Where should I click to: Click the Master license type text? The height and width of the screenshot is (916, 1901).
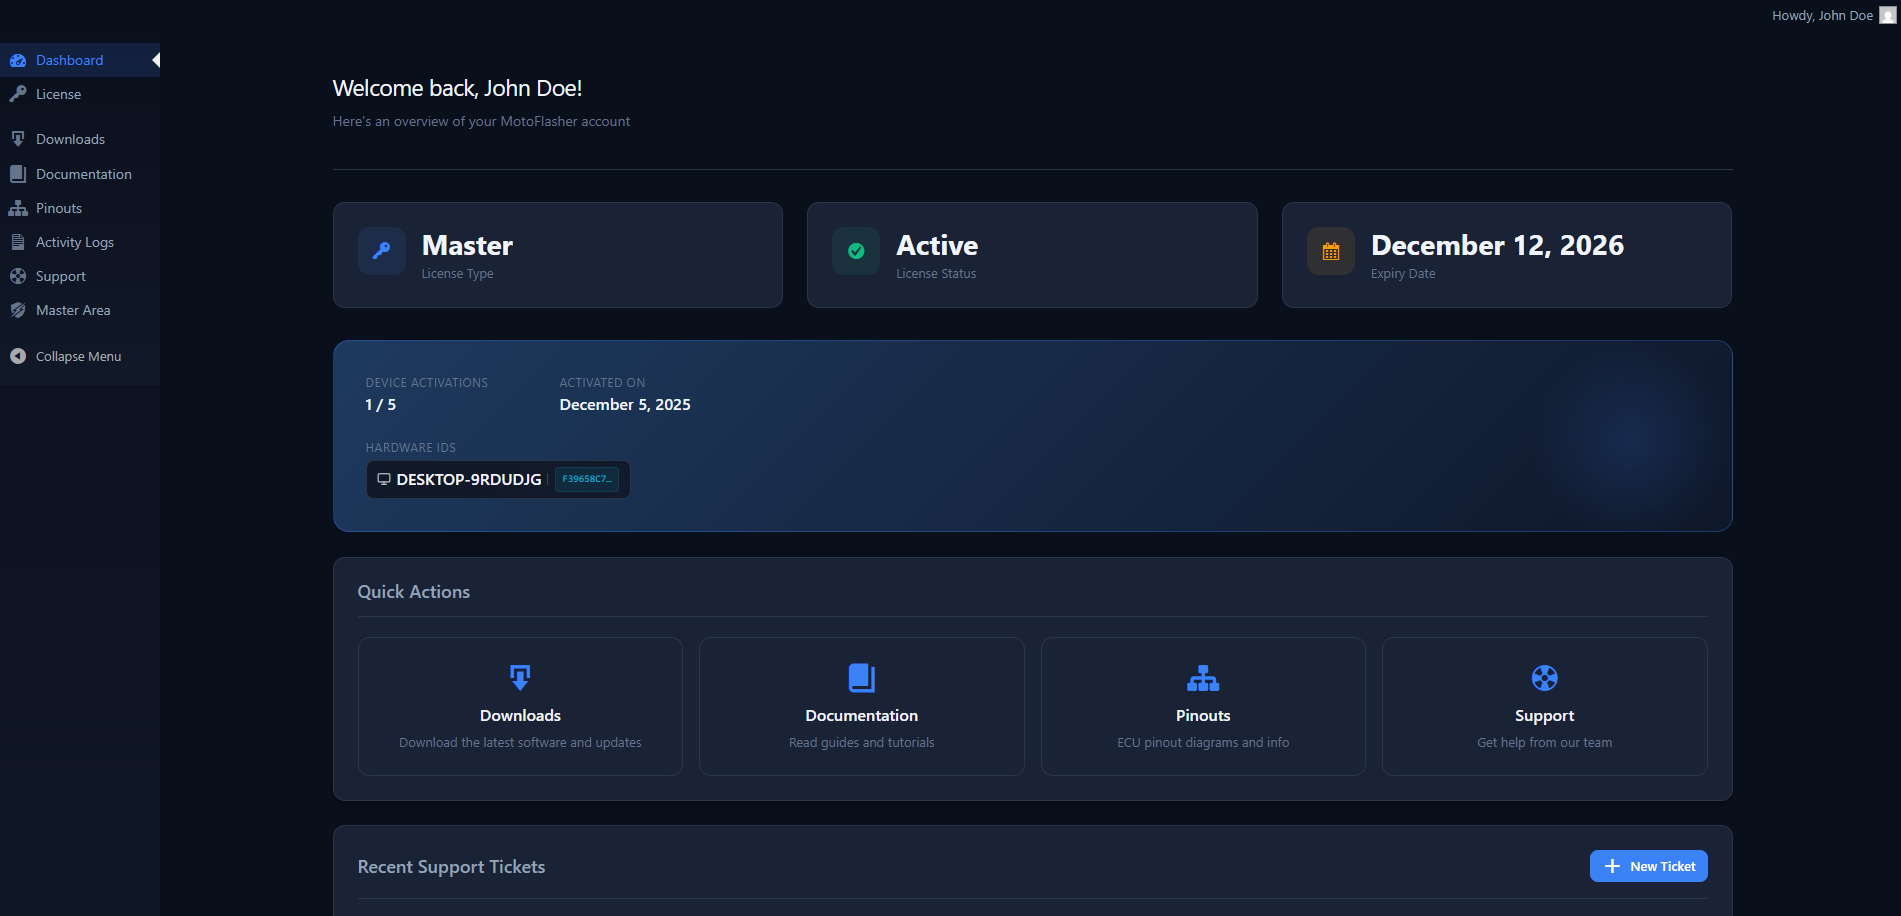click(467, 245)
